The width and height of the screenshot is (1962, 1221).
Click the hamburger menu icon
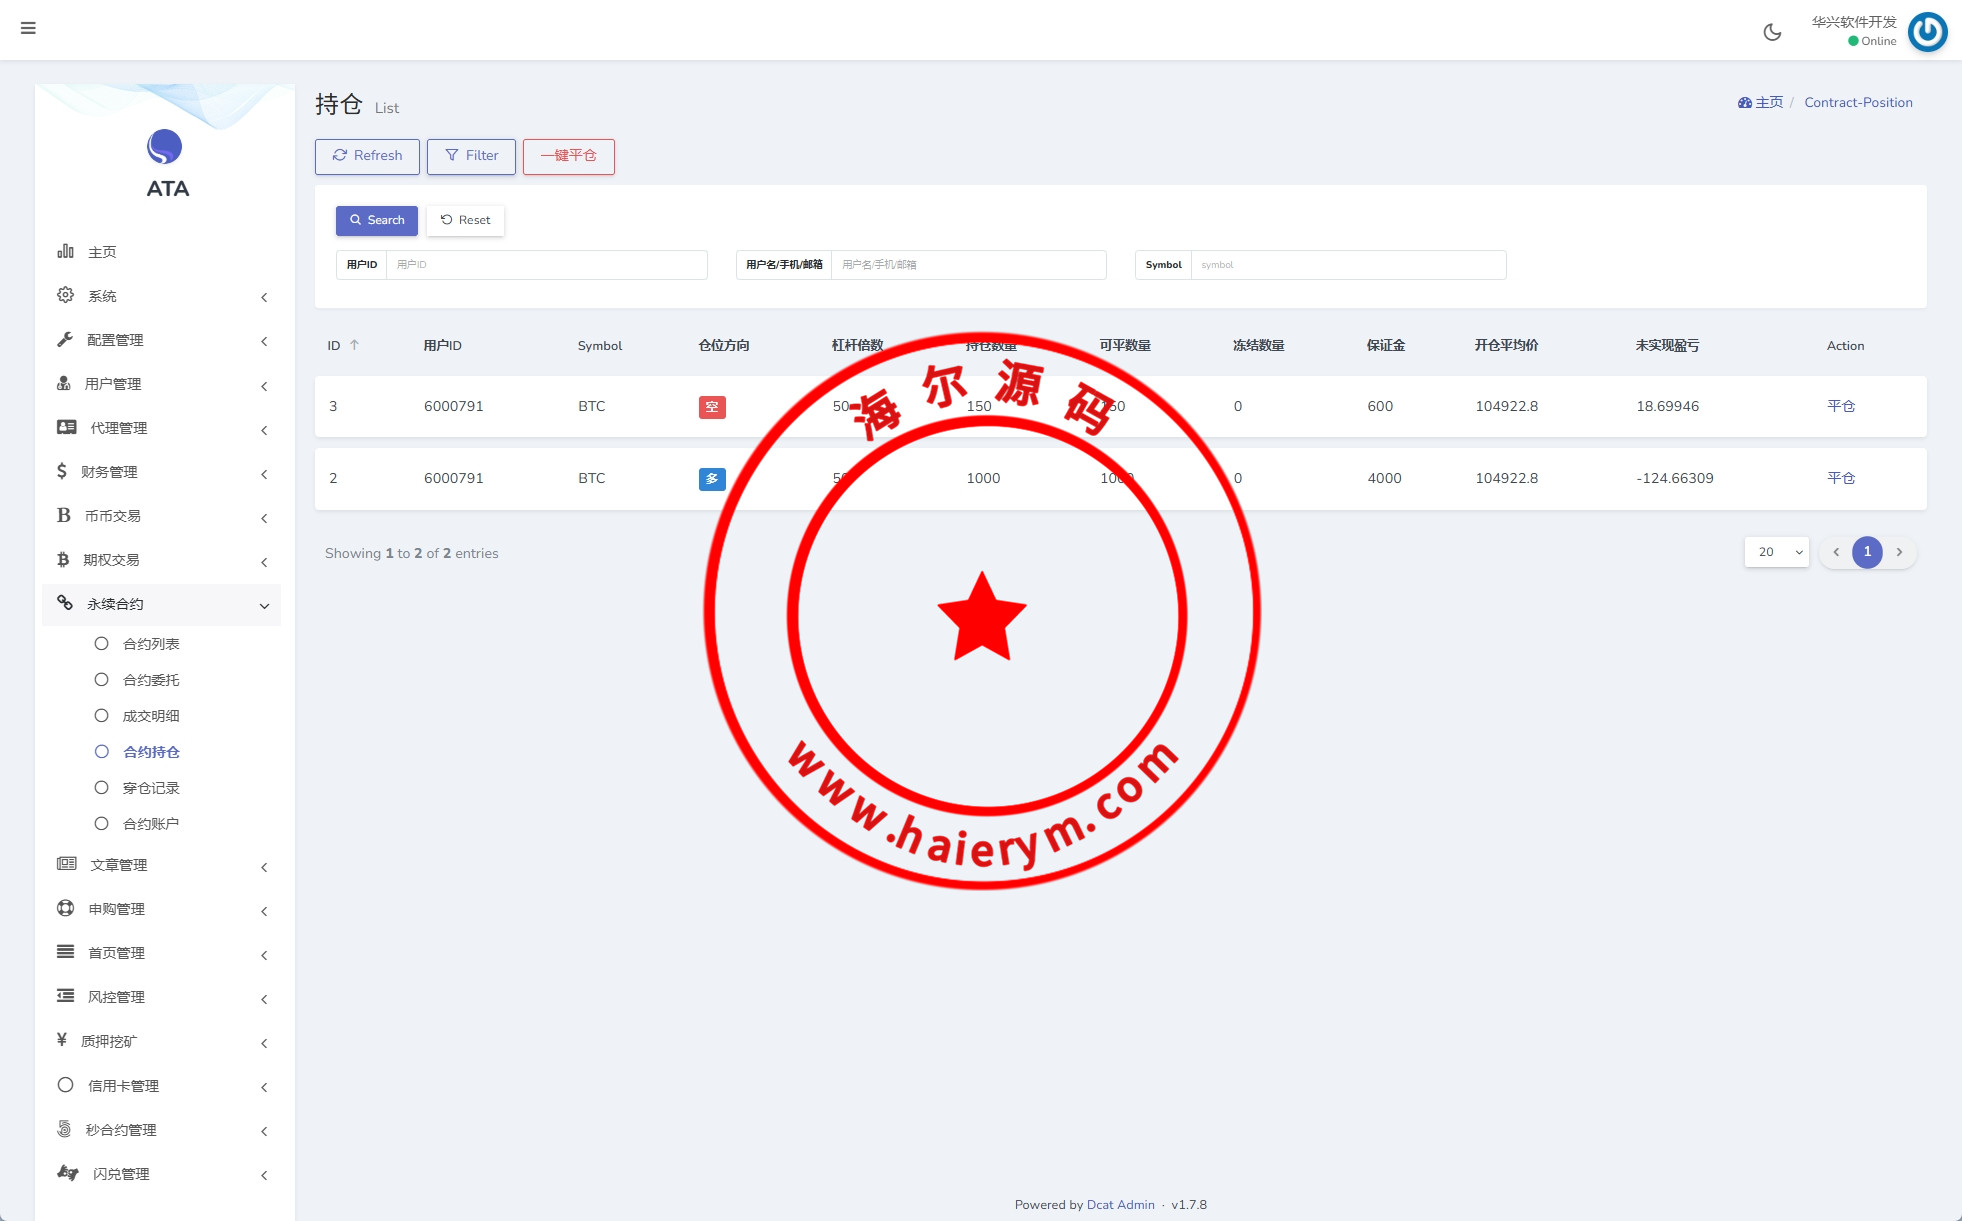pos(28,28)
